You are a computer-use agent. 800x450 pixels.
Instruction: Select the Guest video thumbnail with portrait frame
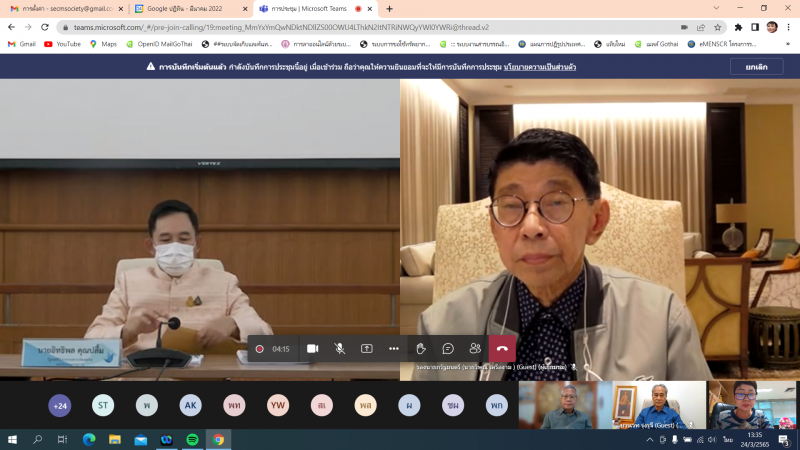pos(659,405)
